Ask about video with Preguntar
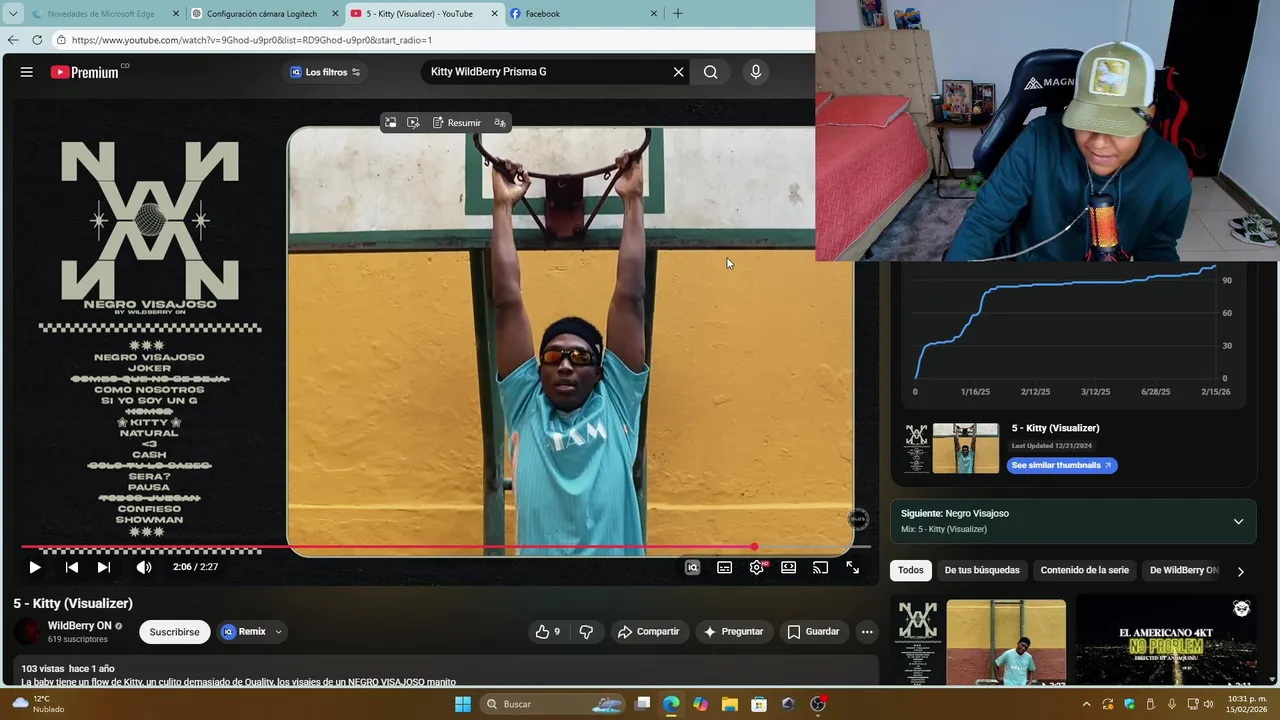The width and height of the screenshot is (1280, 720). coord(733,632)
